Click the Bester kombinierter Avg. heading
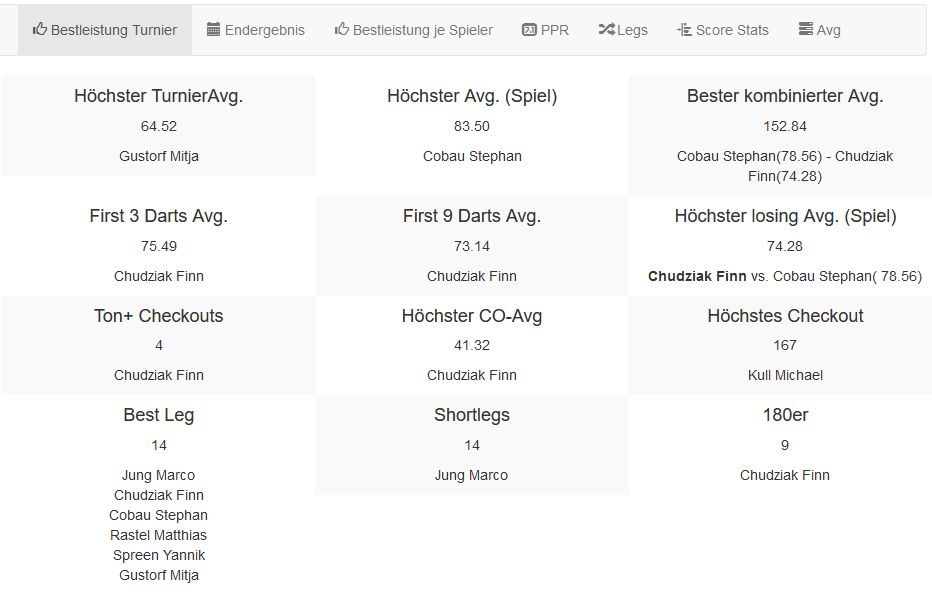The image size is (932, 605). 785,96
